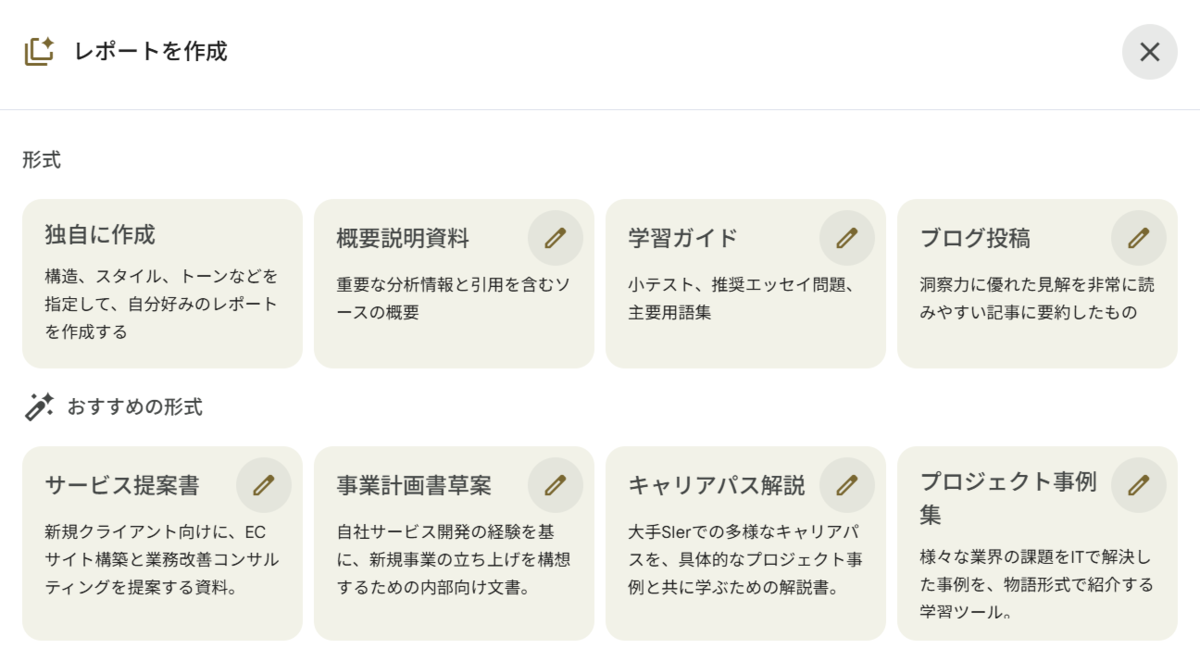Click pencil icon on 事業計画書草案 card
Image resolution: width=1200 pixels, height=649 pixels.
tap(555, 485)
